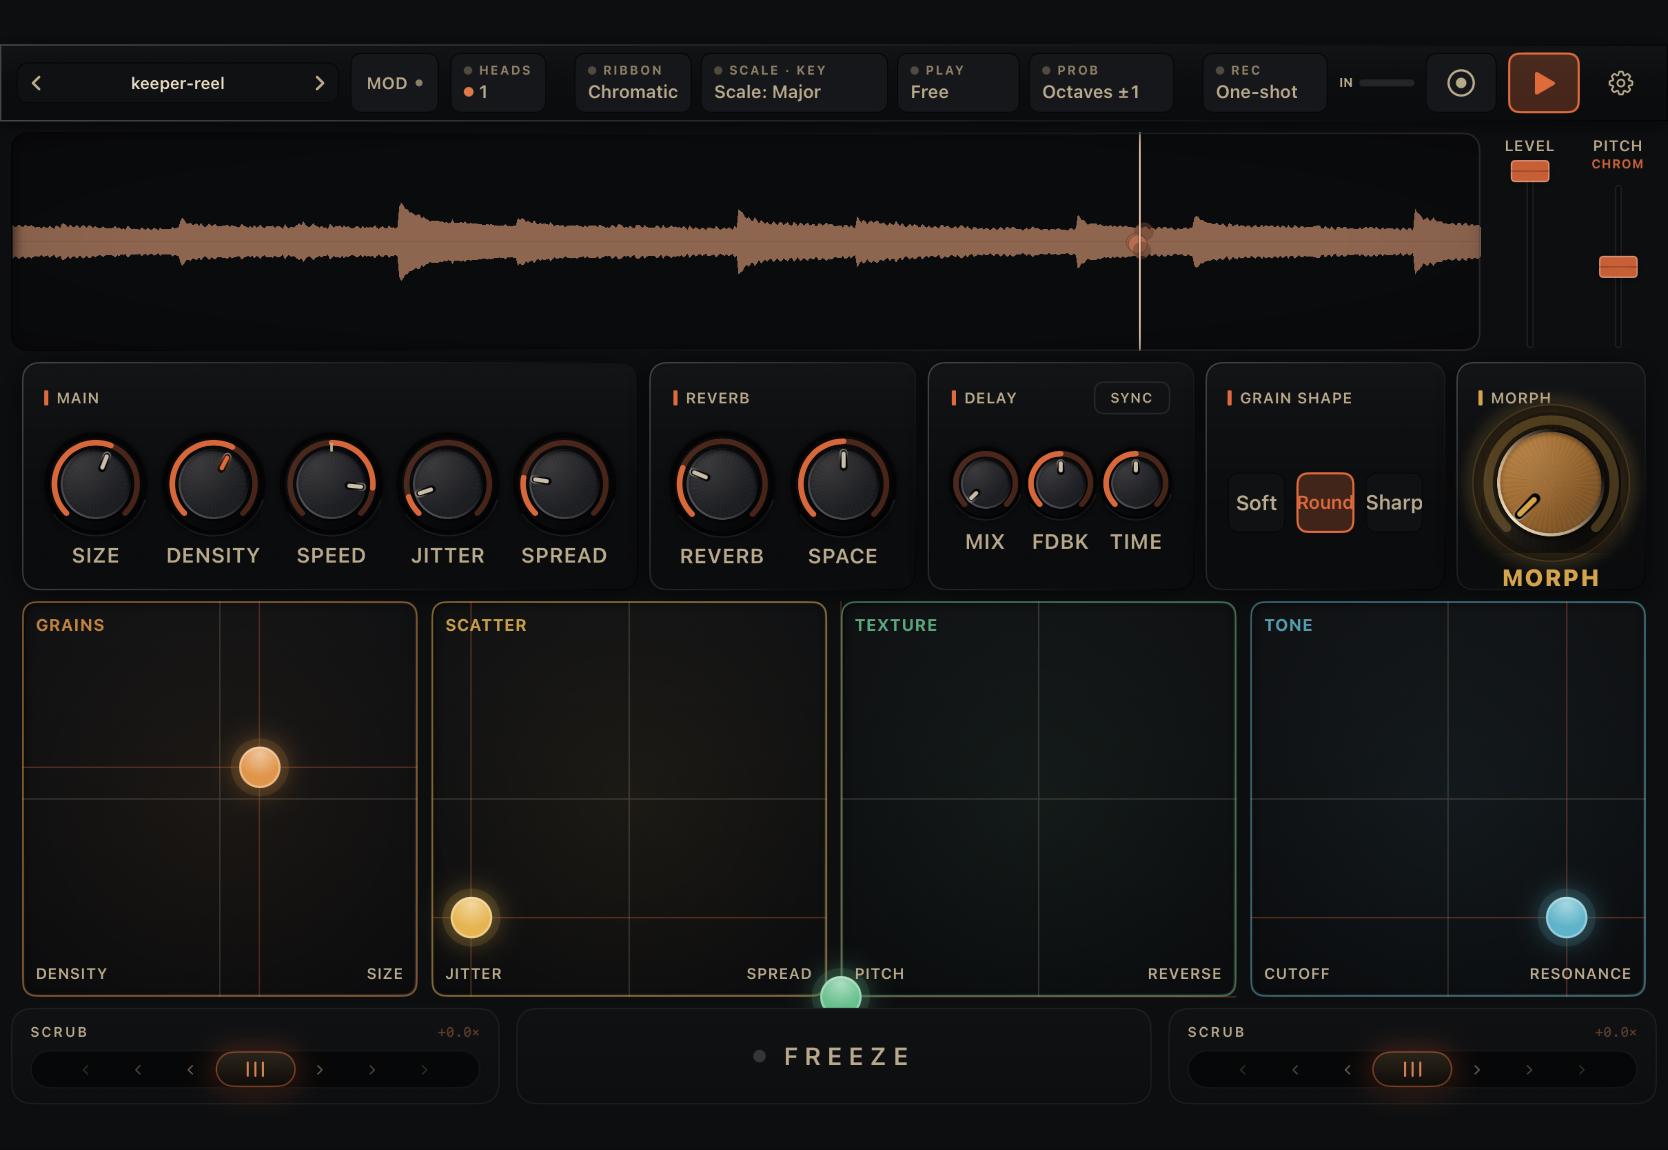Viewport: 1668px width, 1150px height.
Task: Click the SCATTER pad yellow puck
Action: click(471, 918)
